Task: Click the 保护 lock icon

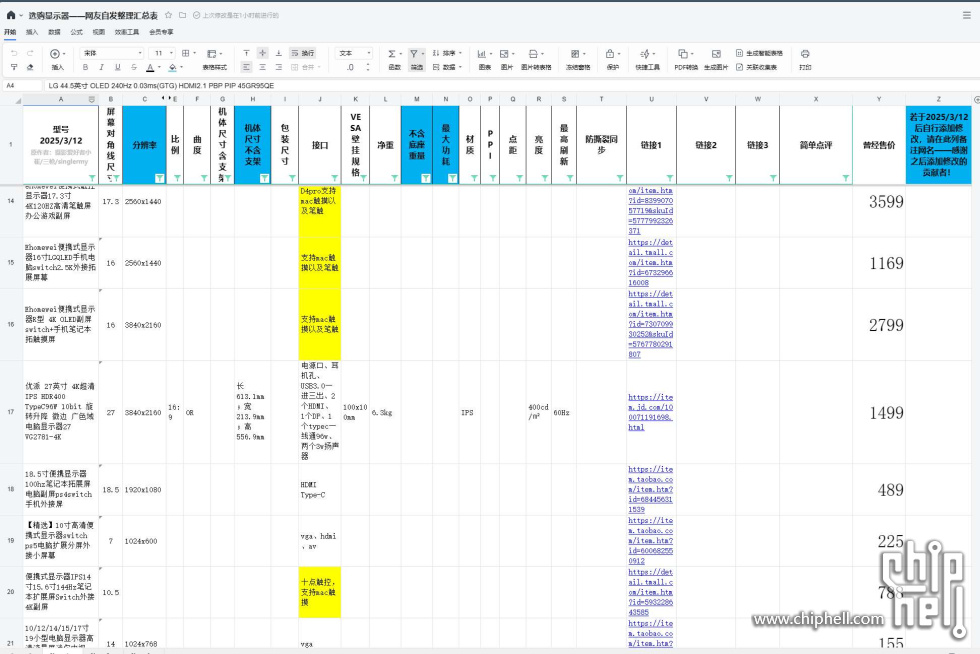Action: point(610,54)
